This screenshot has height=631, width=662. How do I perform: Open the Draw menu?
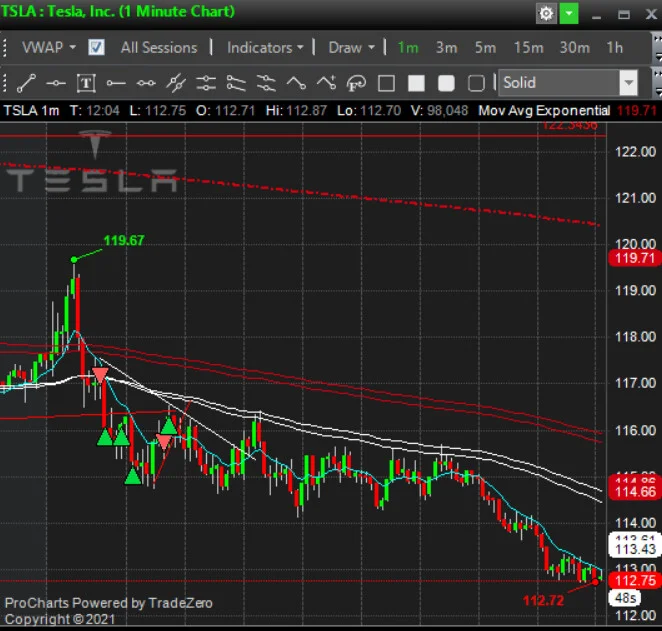[x=352, y=48]
